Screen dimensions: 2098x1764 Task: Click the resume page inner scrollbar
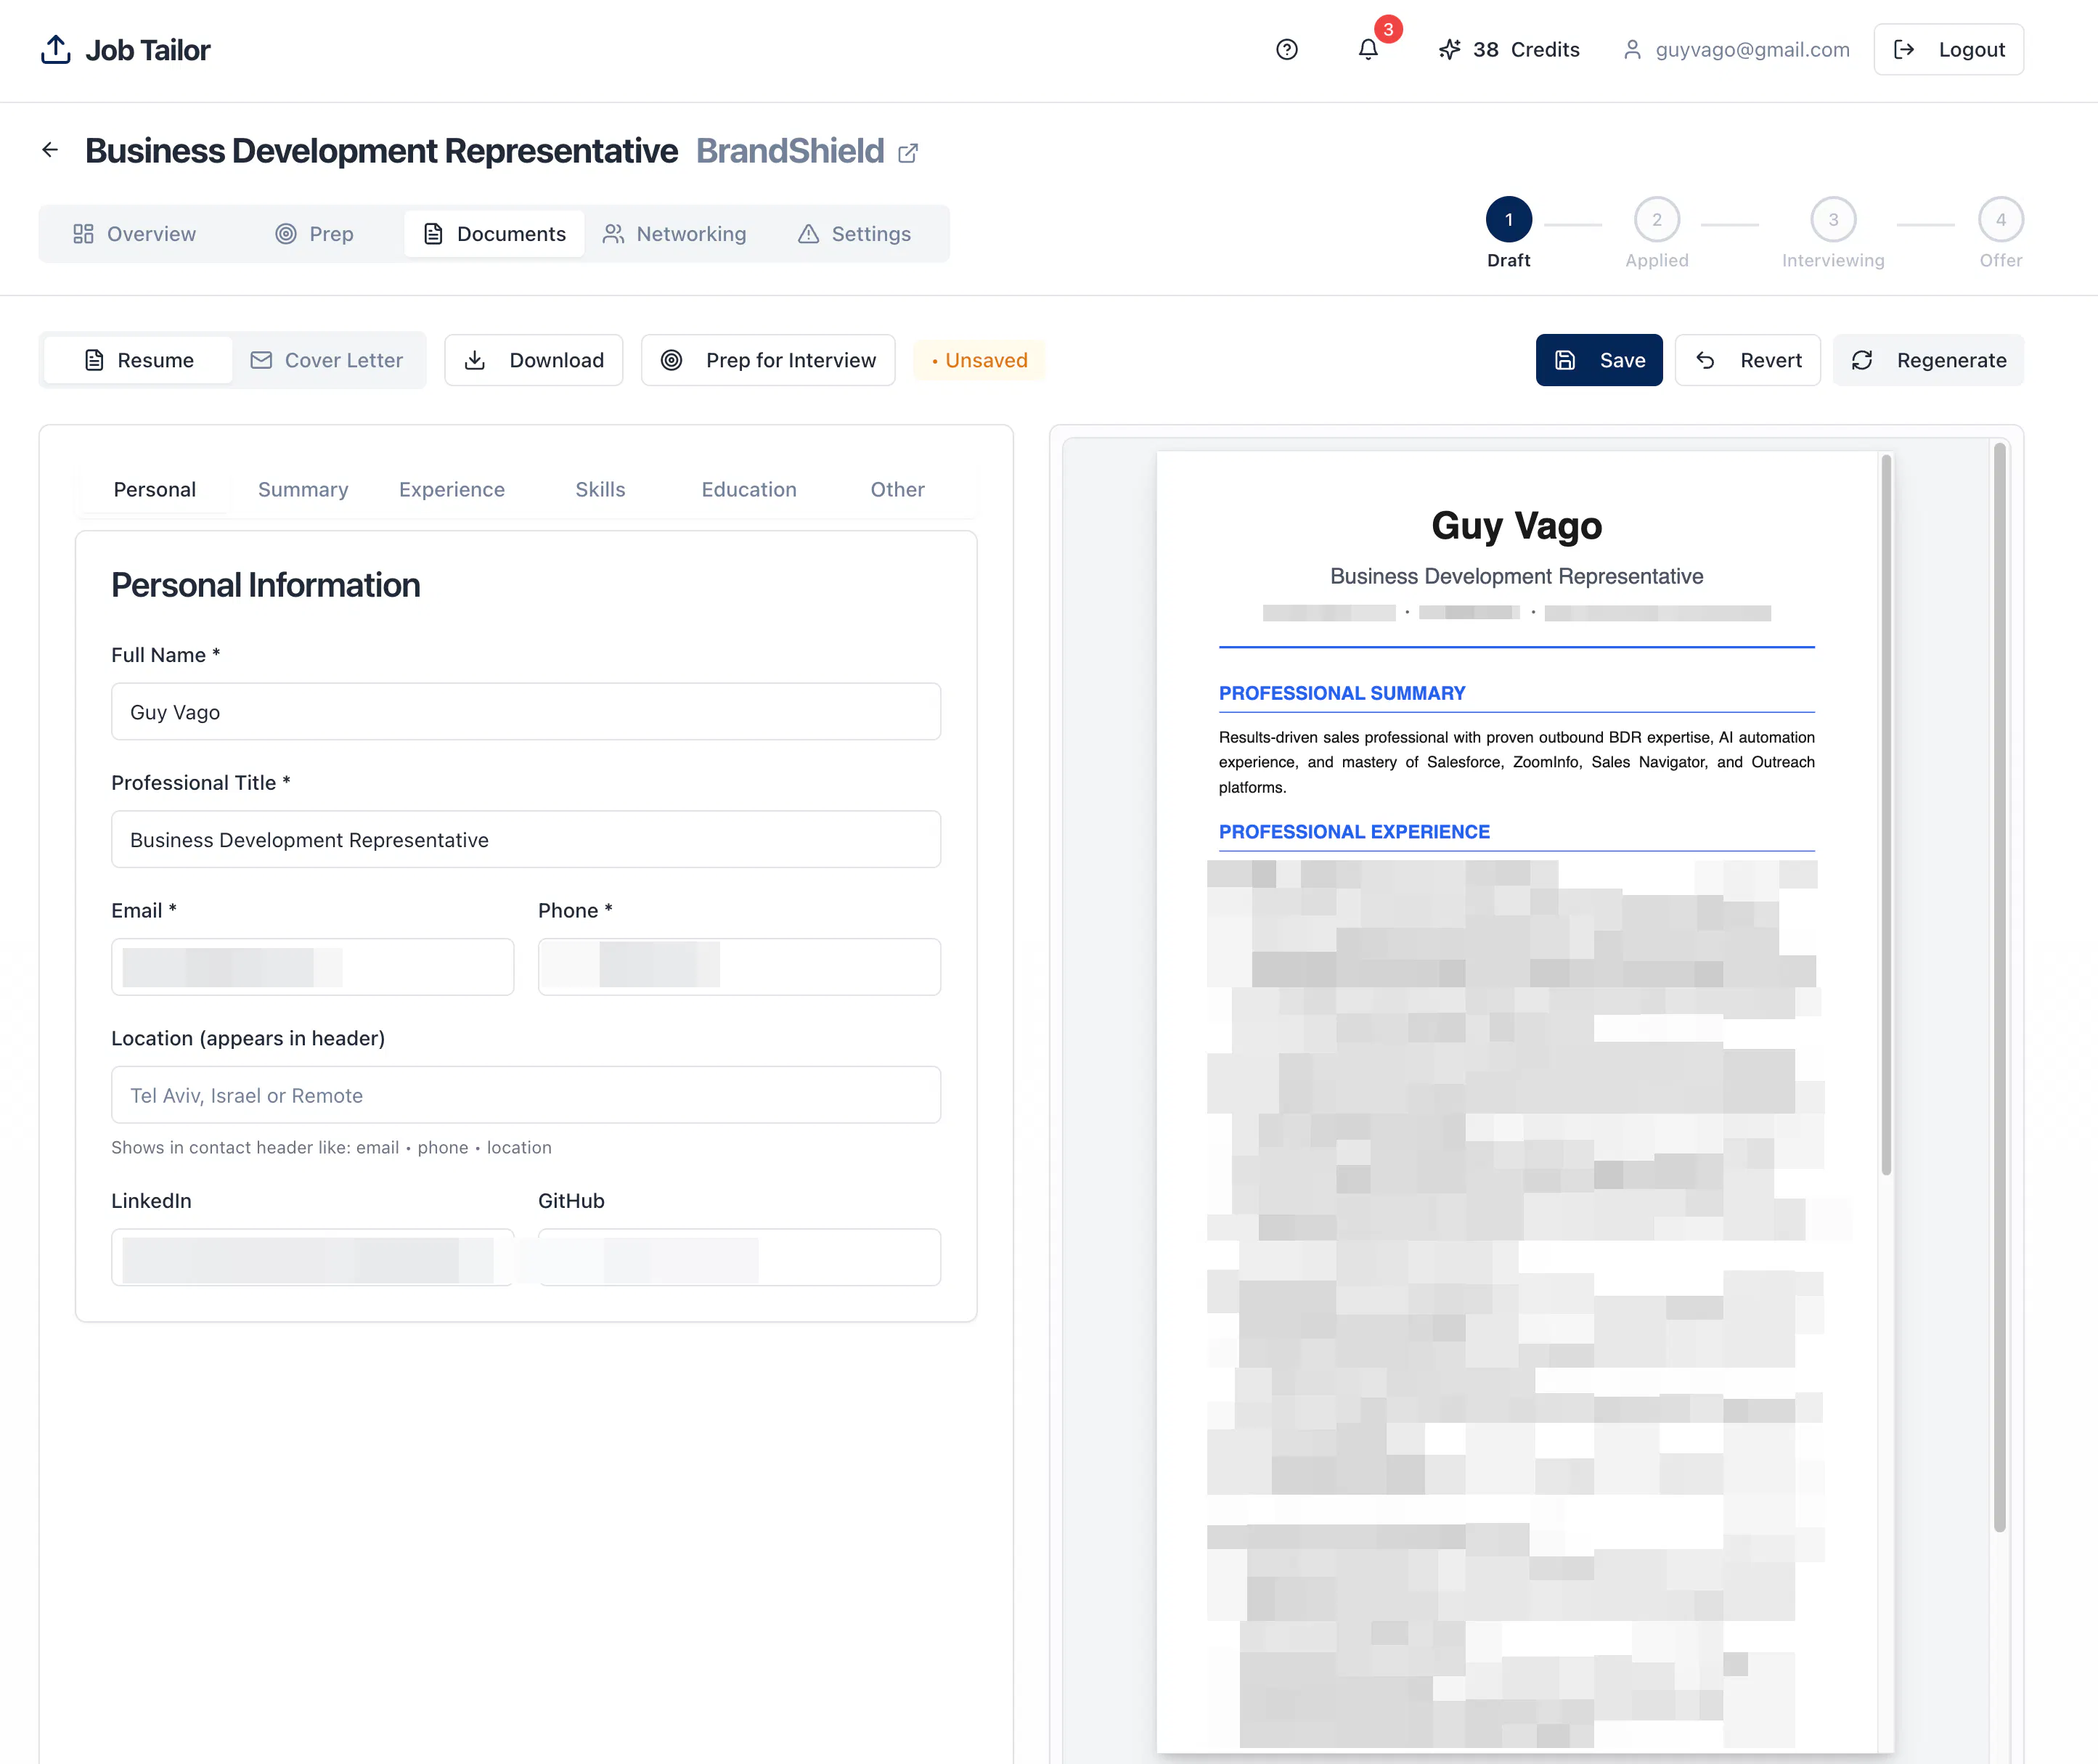(x=1886, y=815)
